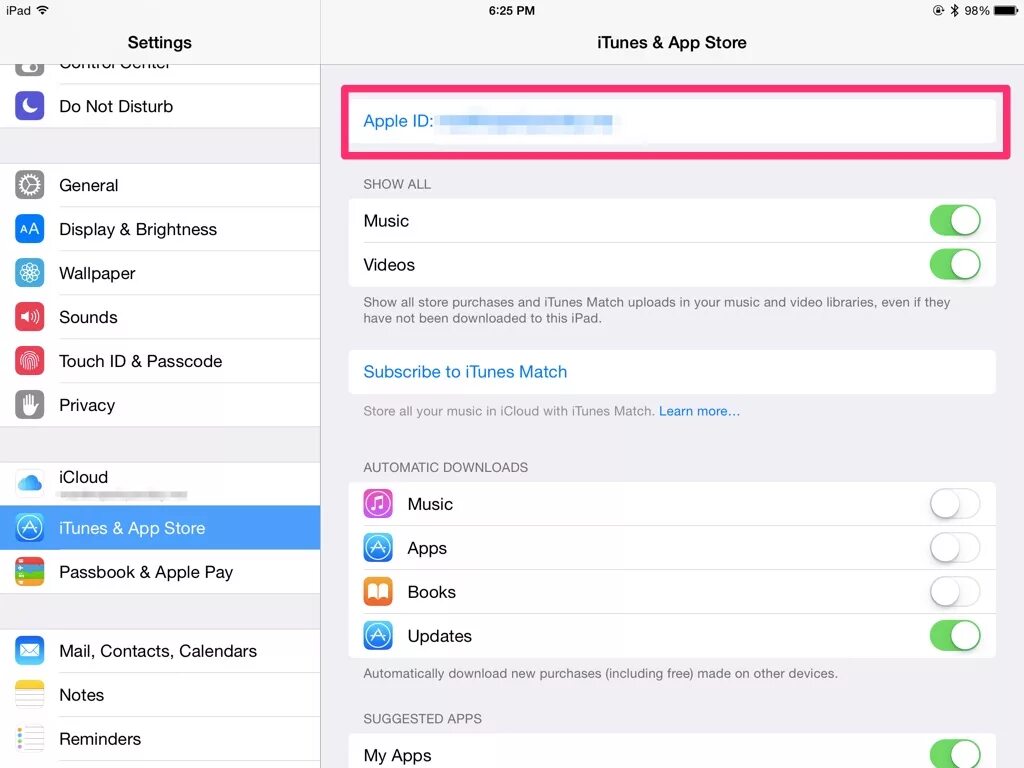Open Privacy settings
This screenshot has height=768, width=1024.
click(x=160, y=405)
